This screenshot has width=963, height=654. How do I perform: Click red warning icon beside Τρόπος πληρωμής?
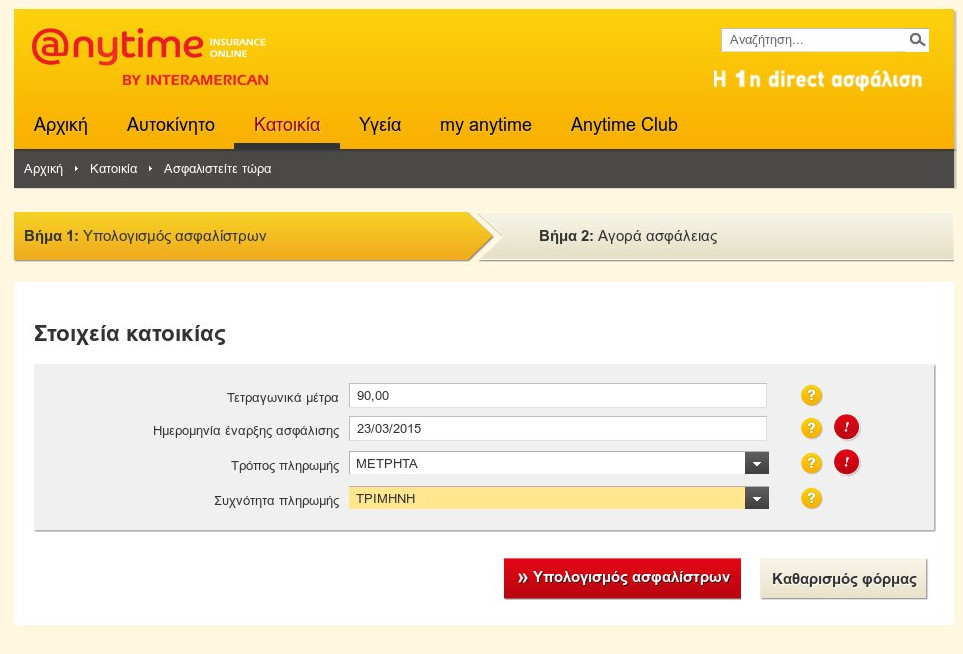[847, 463]
